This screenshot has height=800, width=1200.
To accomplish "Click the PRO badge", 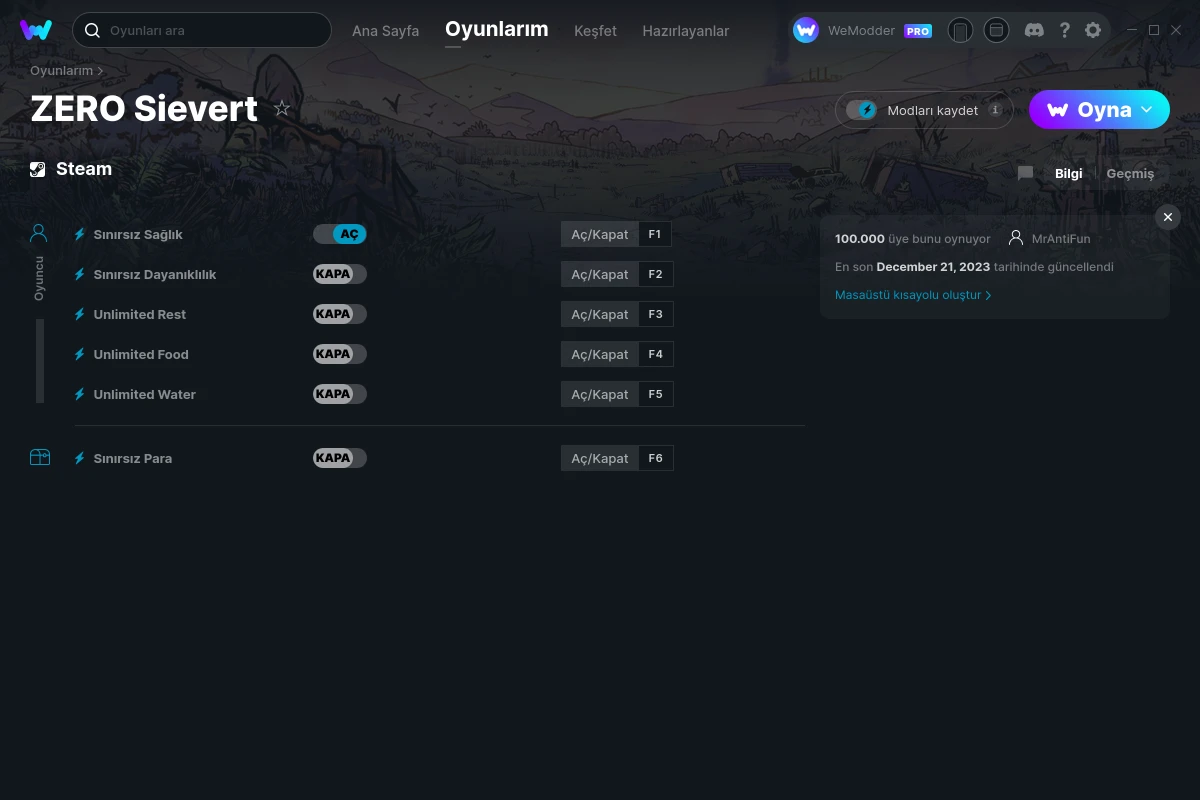I will [918, 31].
